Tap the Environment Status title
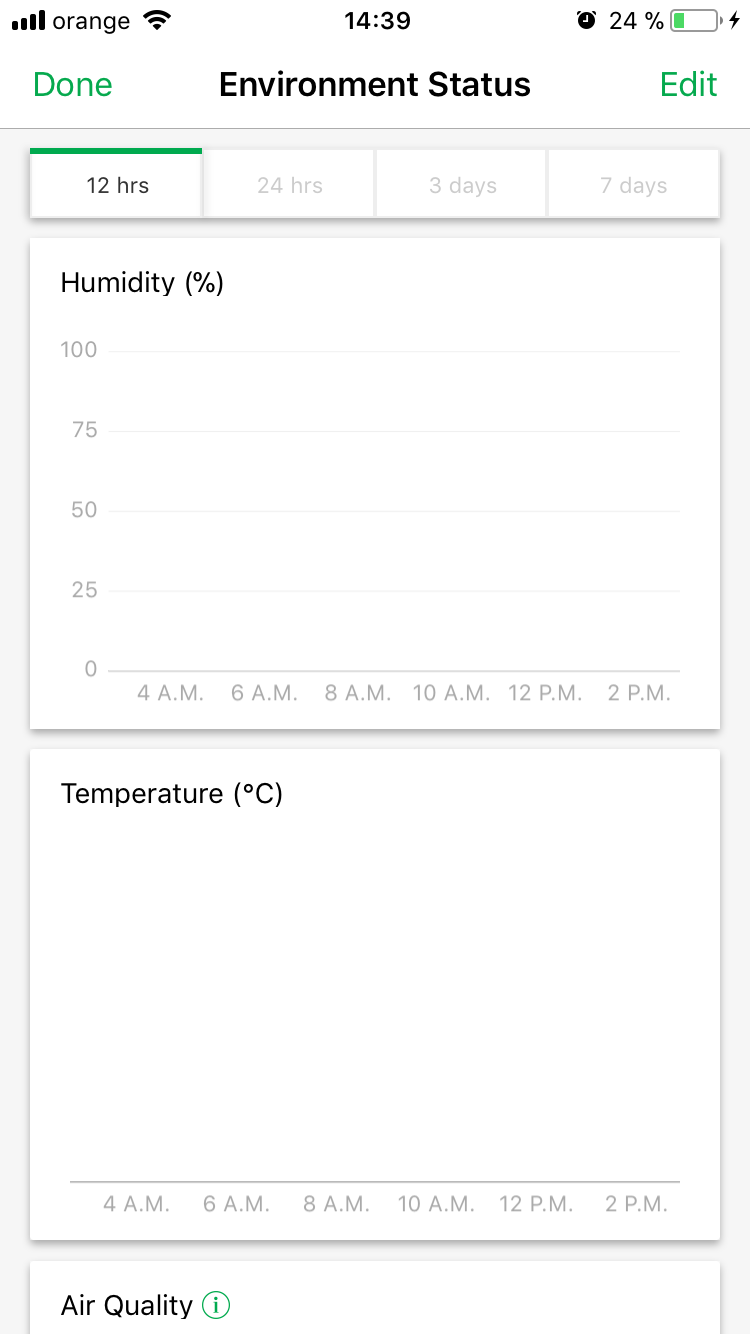This screenshot has width=750, height=1334. (x=375, y=85)
